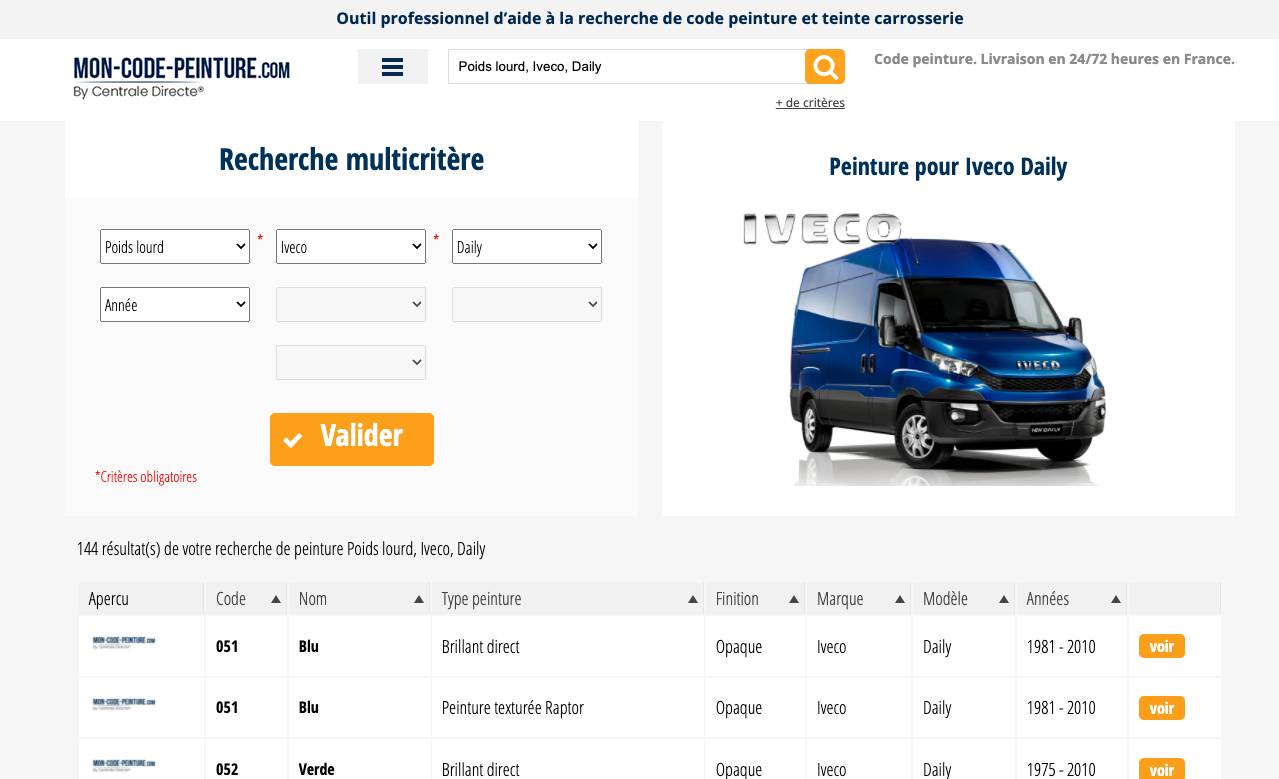Click the Mon-Code-Peinture.com logo

pos(181,77)
